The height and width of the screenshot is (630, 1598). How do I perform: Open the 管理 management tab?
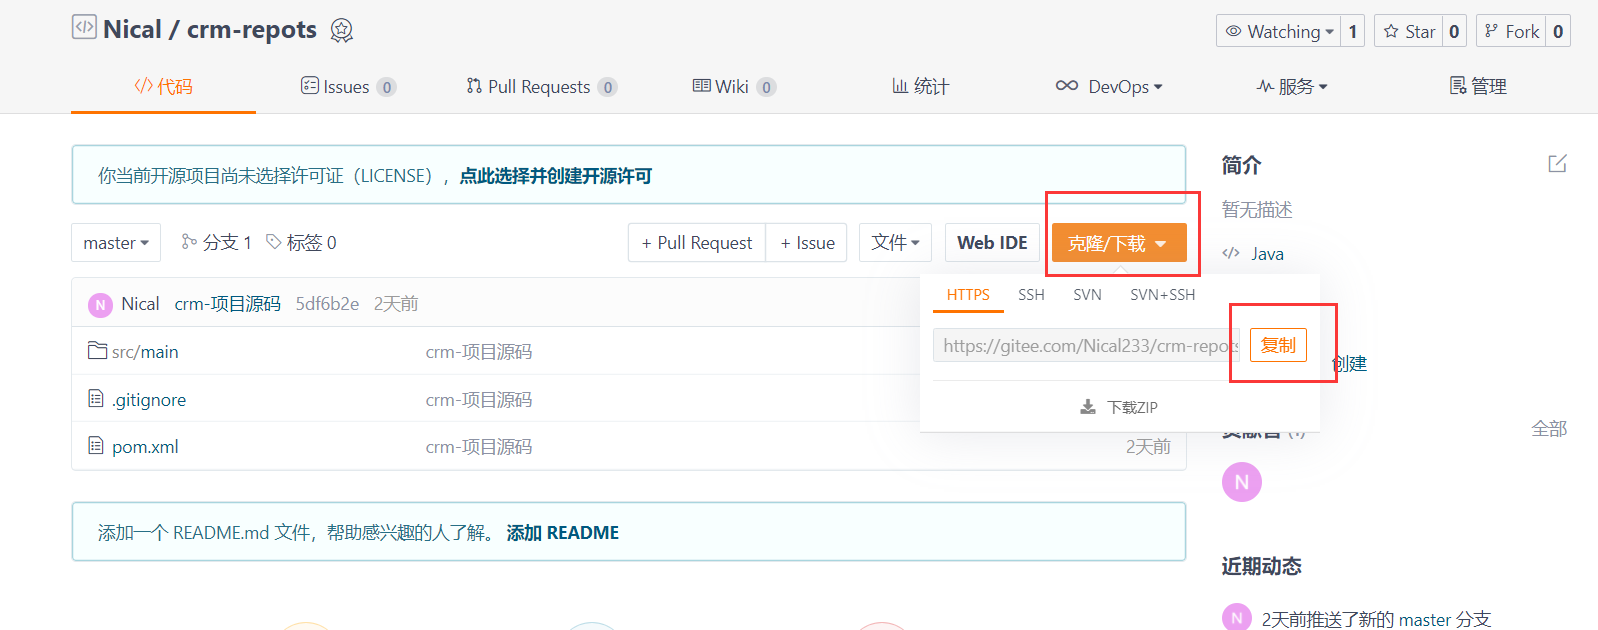click(x=1478, y=87)
